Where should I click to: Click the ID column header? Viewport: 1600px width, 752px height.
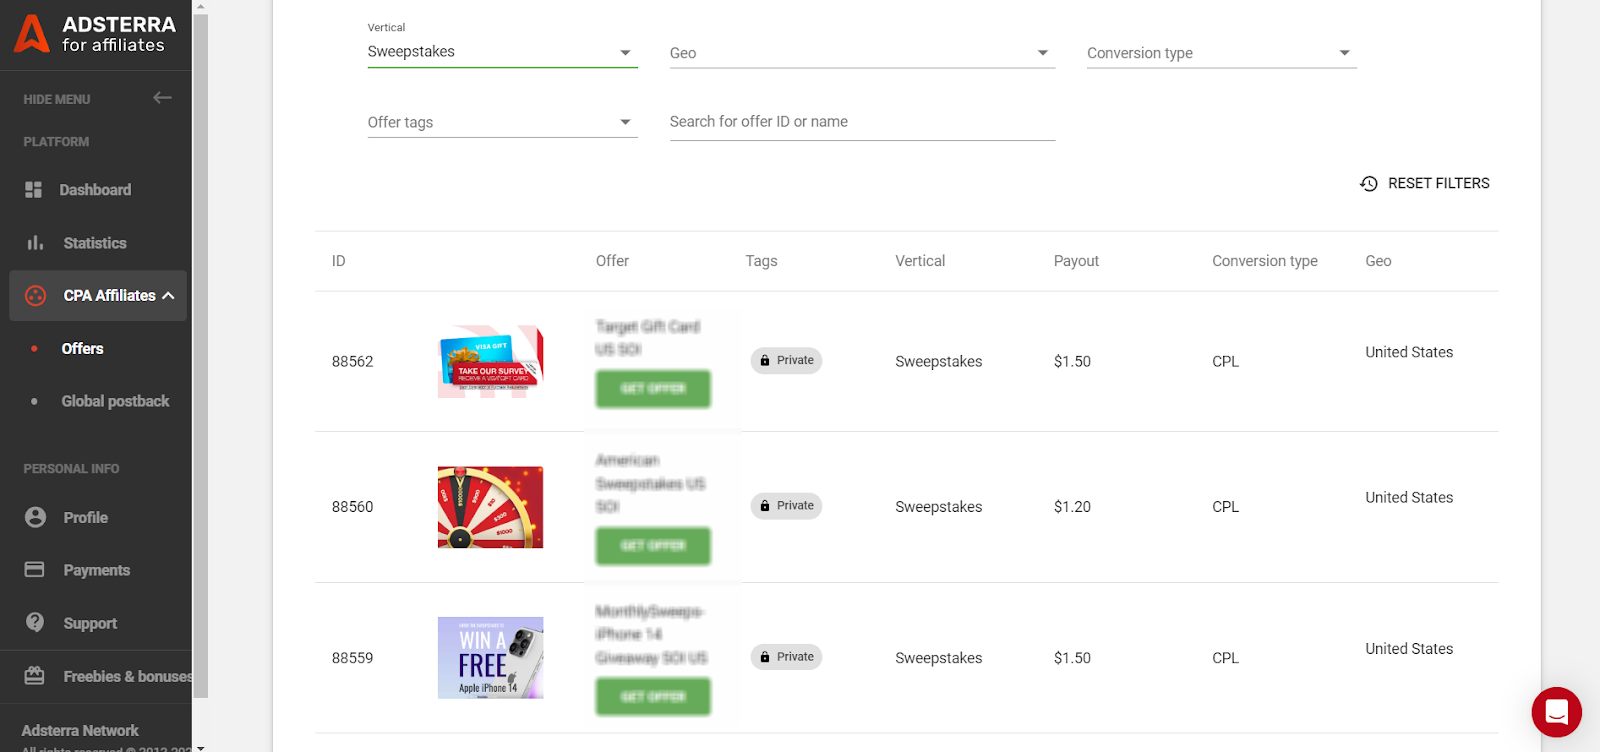[x=338, y=261]
